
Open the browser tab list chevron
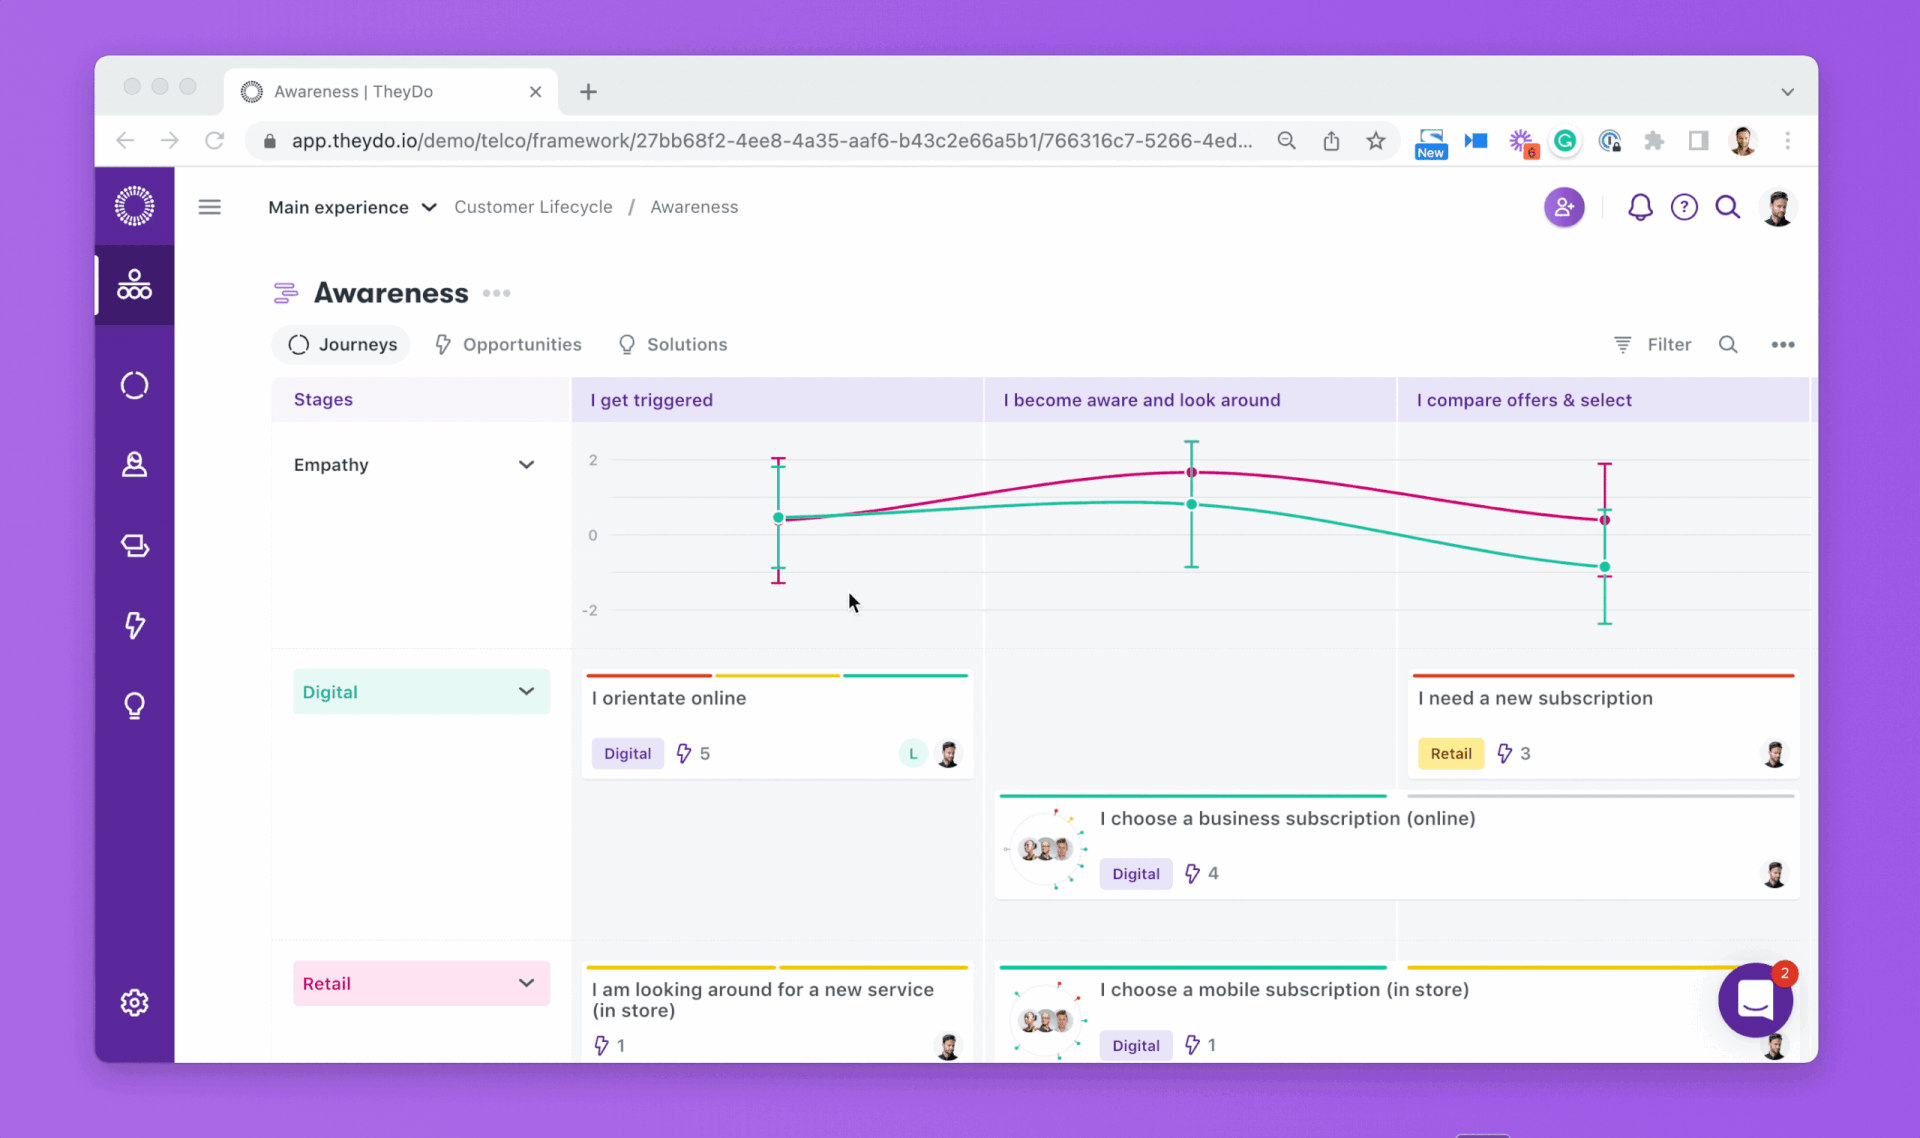[x=1787, y=92]
